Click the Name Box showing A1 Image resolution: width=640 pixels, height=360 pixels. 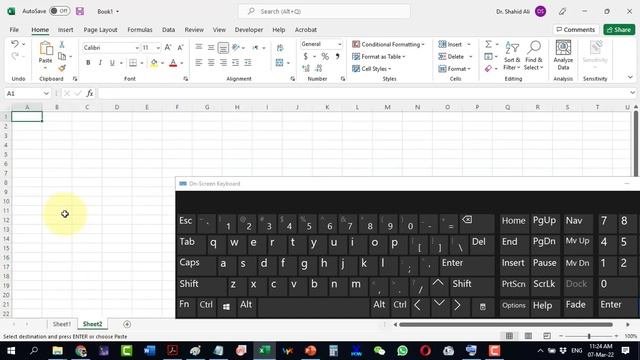pyautogui.click(x=27, y=93)
